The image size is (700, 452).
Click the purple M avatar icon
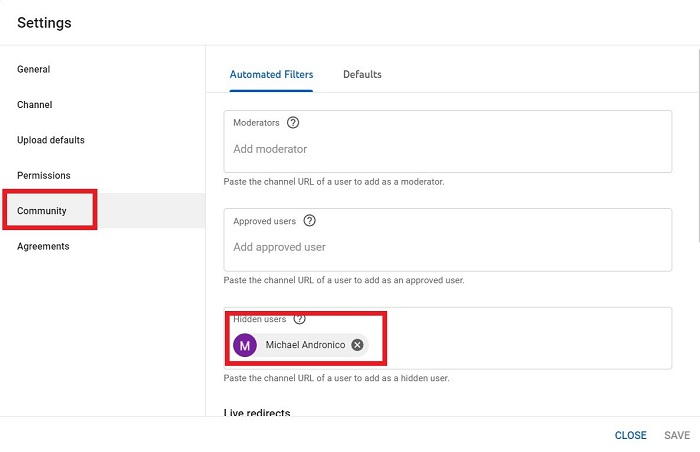[x=244, y=345]
